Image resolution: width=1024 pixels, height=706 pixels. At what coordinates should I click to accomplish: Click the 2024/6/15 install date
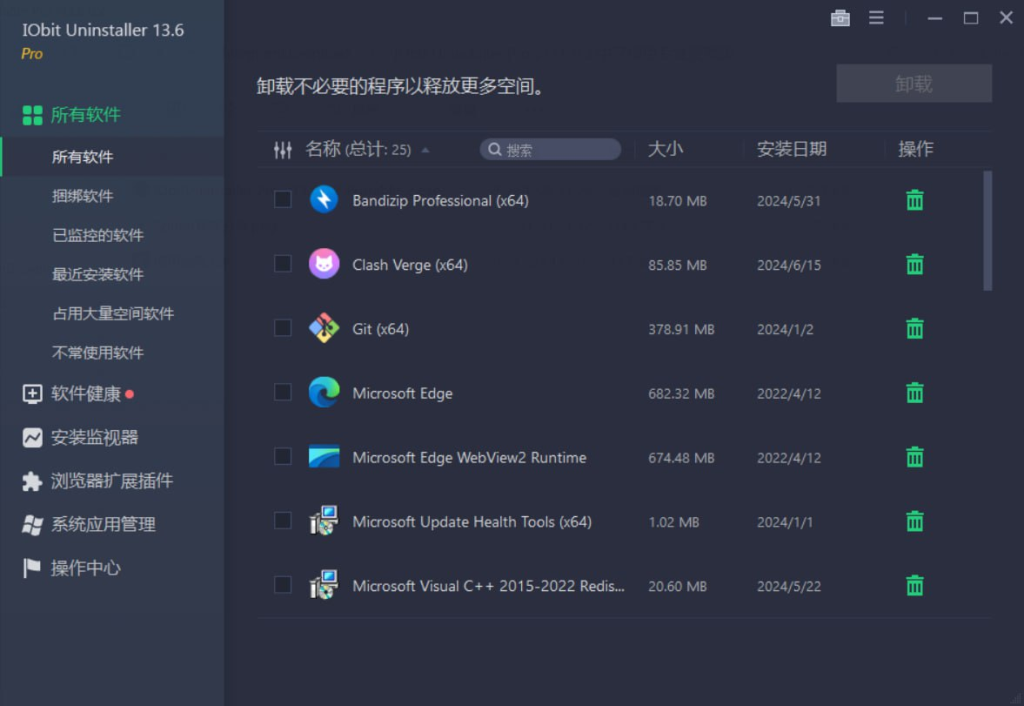click(x=789, y=265)
